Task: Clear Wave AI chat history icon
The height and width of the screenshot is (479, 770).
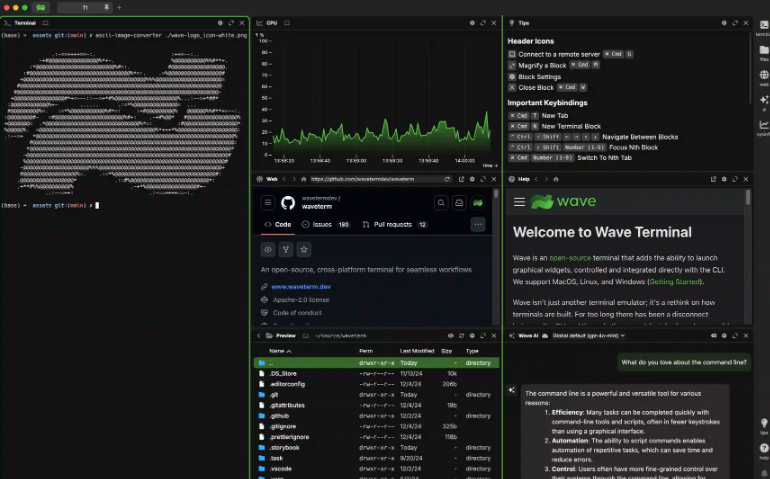Action: [x=714, y=336]
